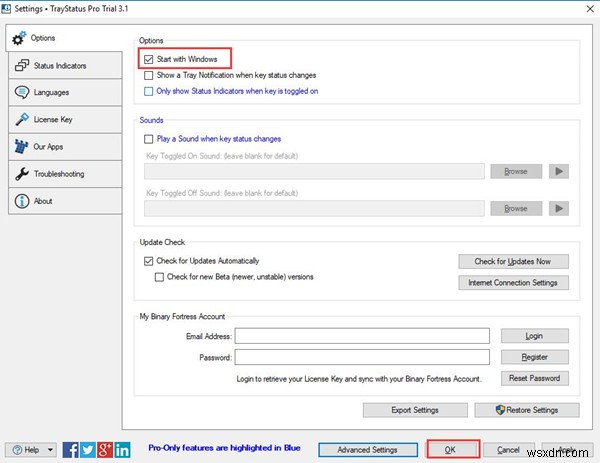The width and height of the screenshot is (600, 463).
Task: Click the LinkedIn icon
Action: [122, 450]
